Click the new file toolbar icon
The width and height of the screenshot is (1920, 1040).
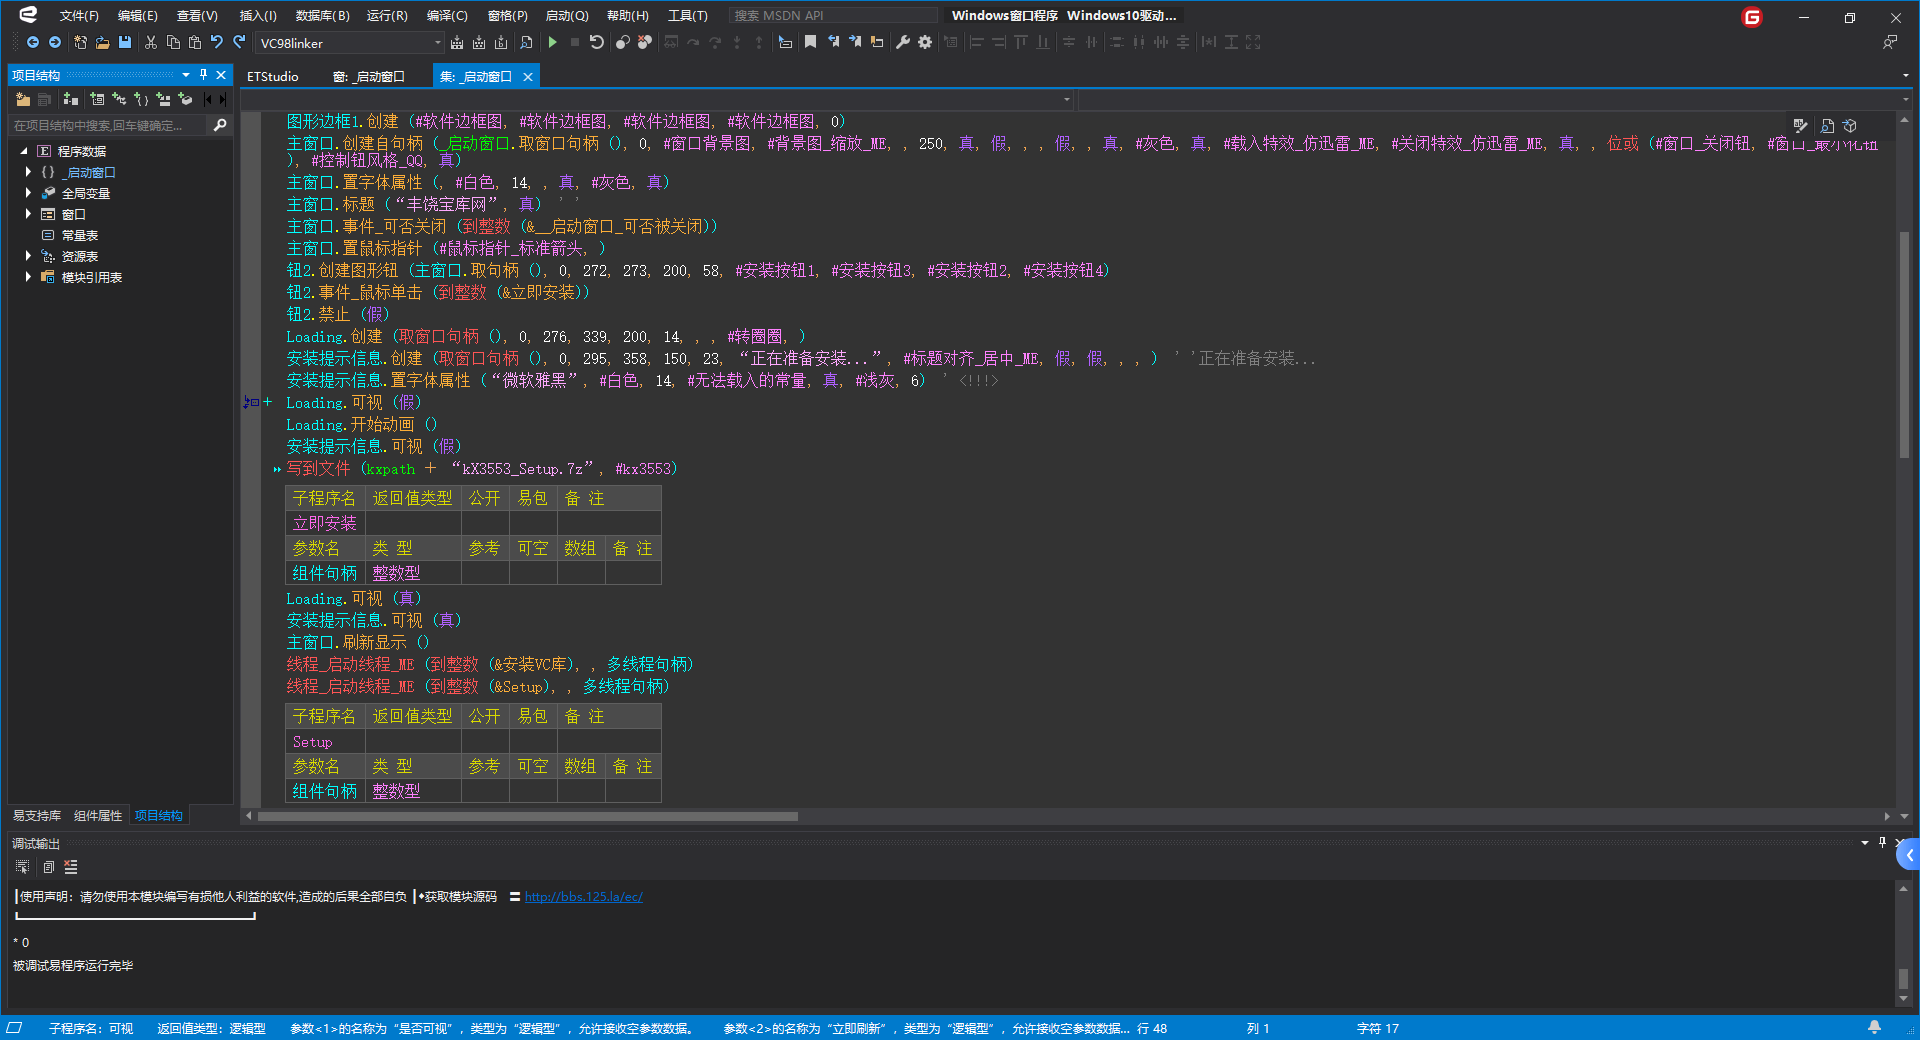[80, 42]
